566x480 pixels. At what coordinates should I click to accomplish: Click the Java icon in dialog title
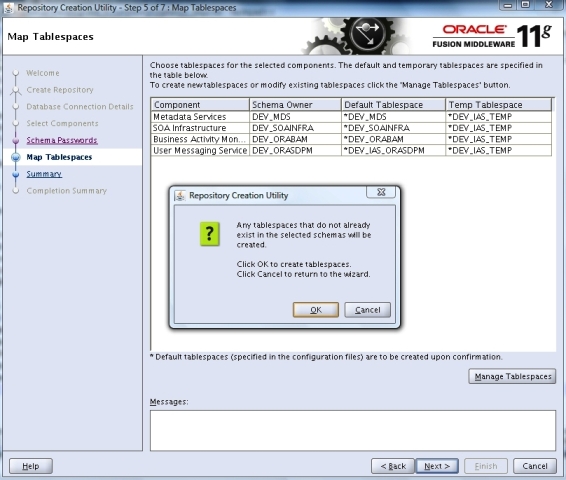[180, 196]
